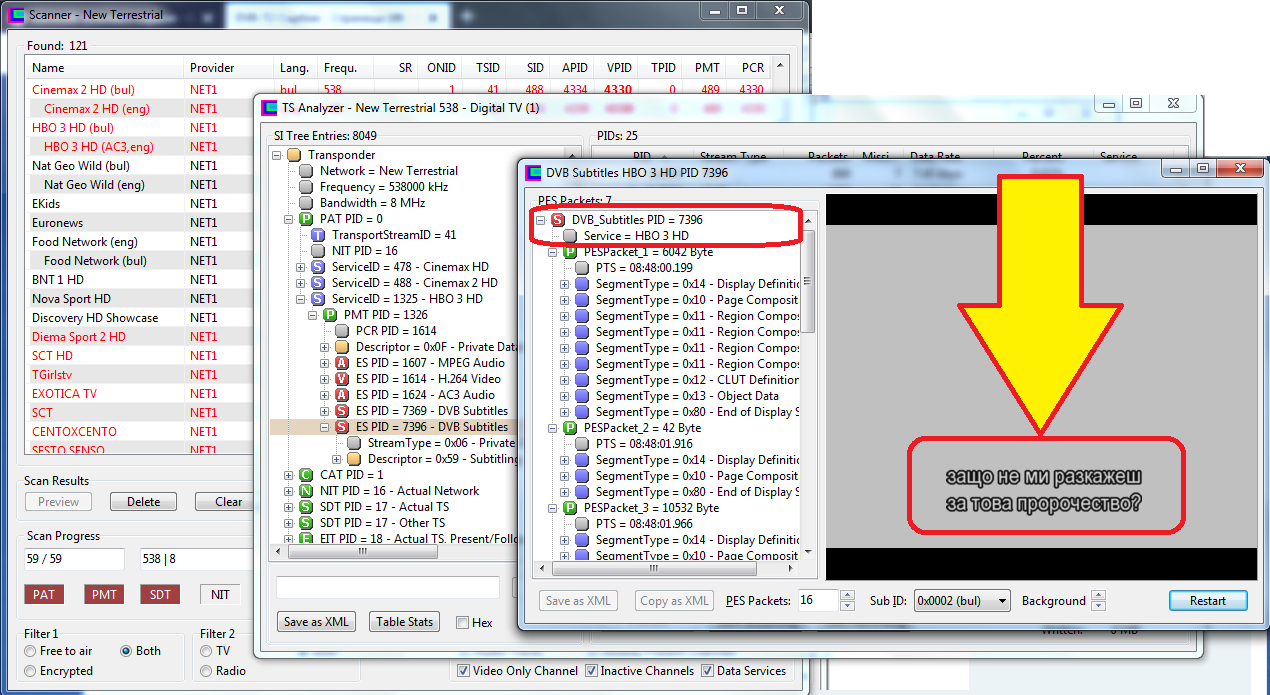This screenshot has width=1270, height=695.
Task: Toggle Hex checkbox in TS Analyzer
Action: tap(462, 622)
